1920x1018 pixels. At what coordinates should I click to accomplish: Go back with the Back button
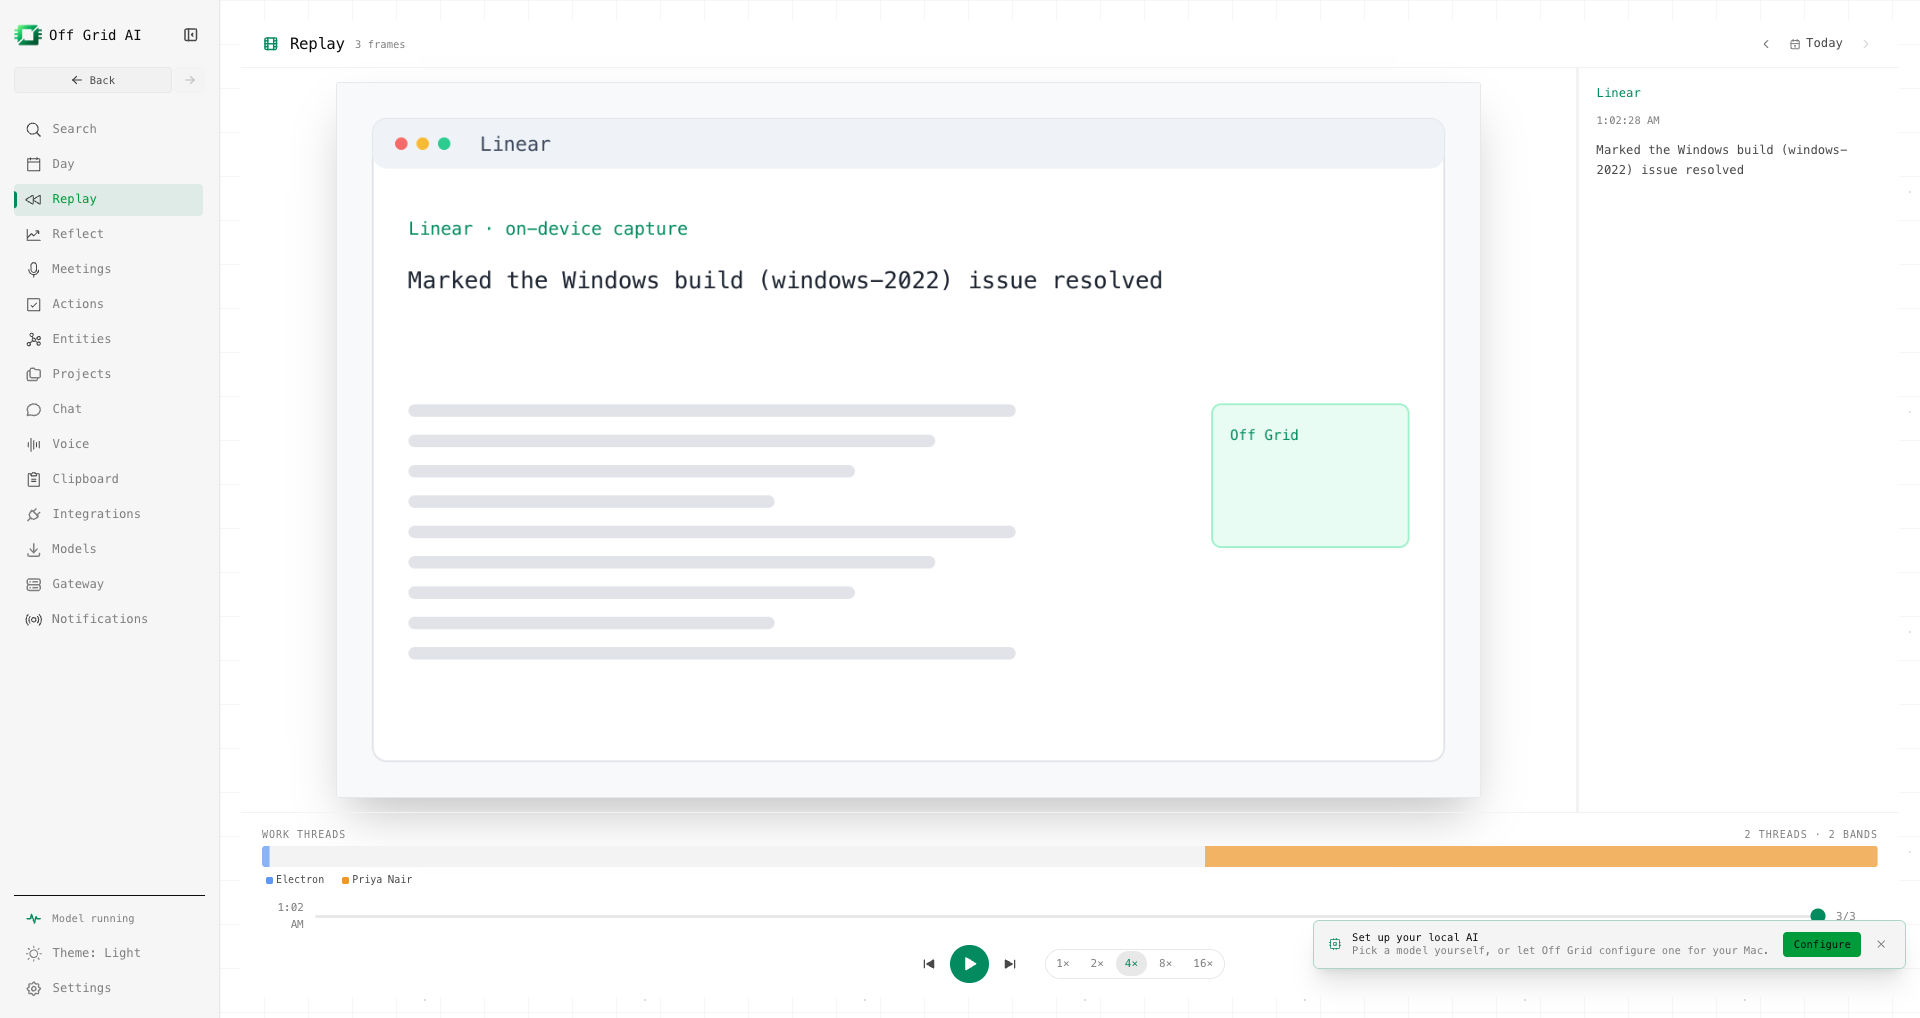(x=93, y=80)
